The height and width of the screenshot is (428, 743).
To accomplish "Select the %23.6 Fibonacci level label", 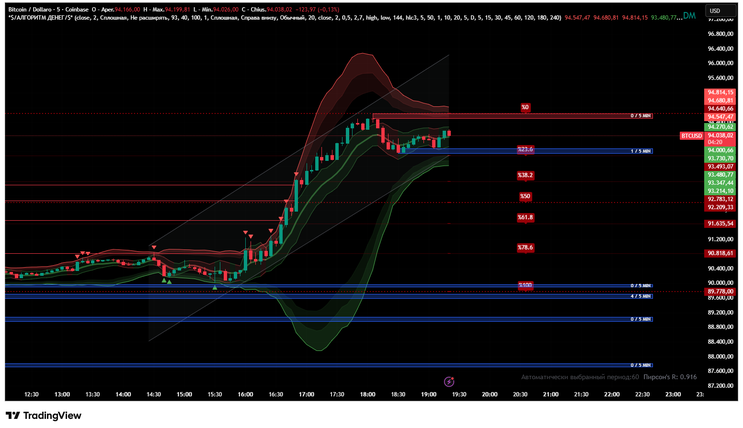I will click(525, 149).
